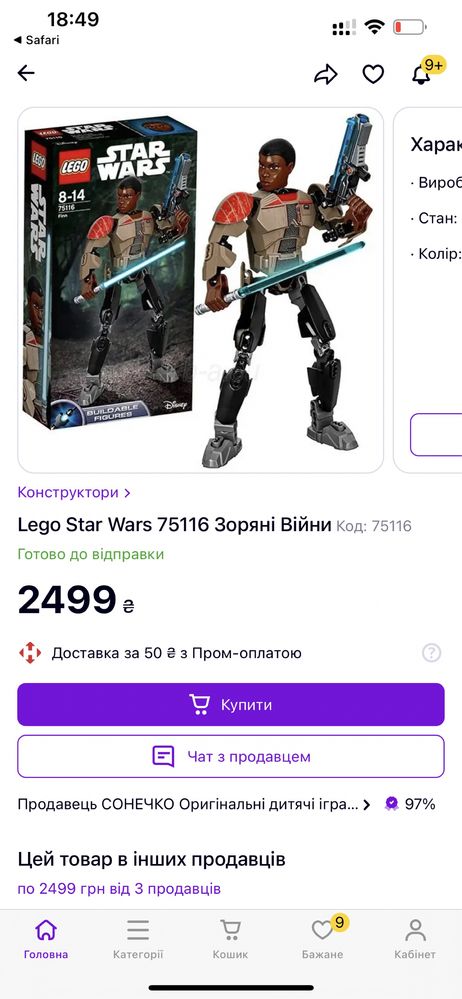The width and height of the screenshot is (462, 999).
Task: Tap the seller's verified rating badge icon
Action: 391,804
